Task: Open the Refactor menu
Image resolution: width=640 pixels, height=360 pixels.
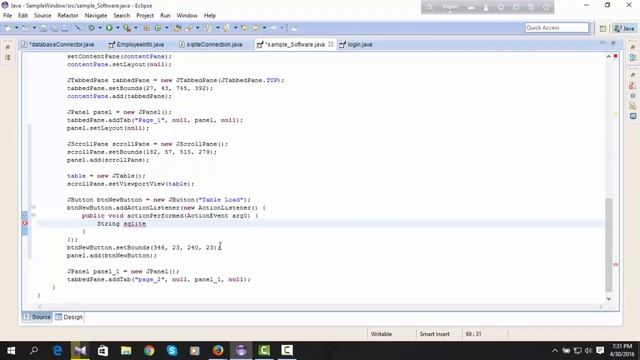Action: pyautogui.click(x=68, y=16)
